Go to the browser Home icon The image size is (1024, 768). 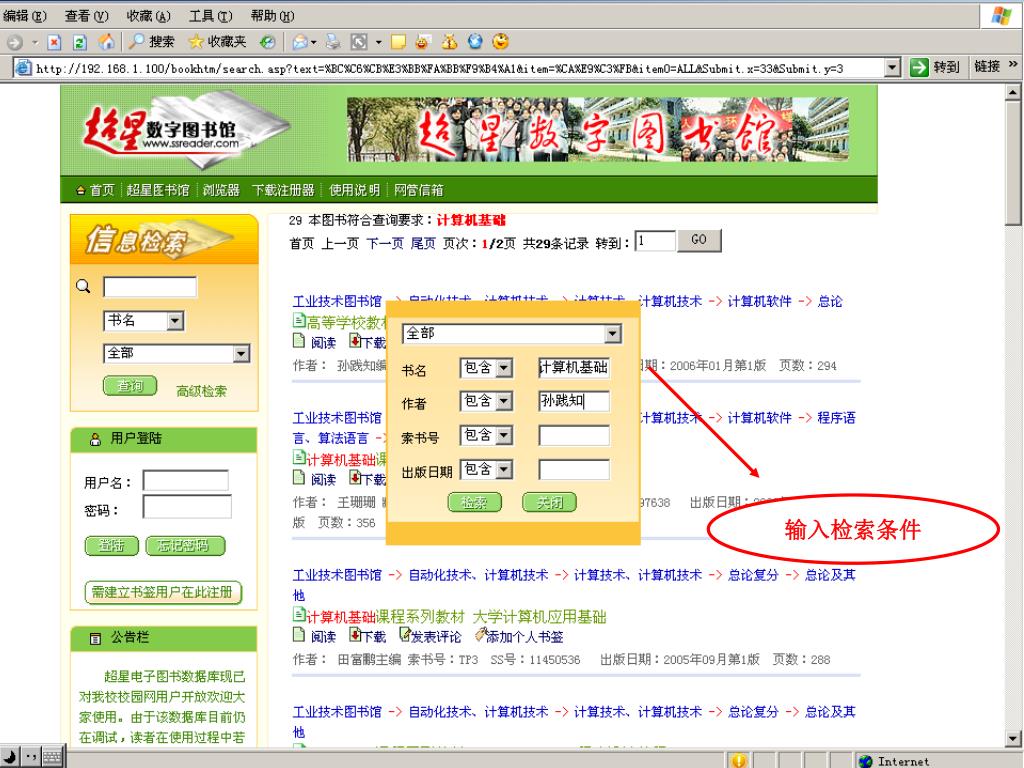106,42
